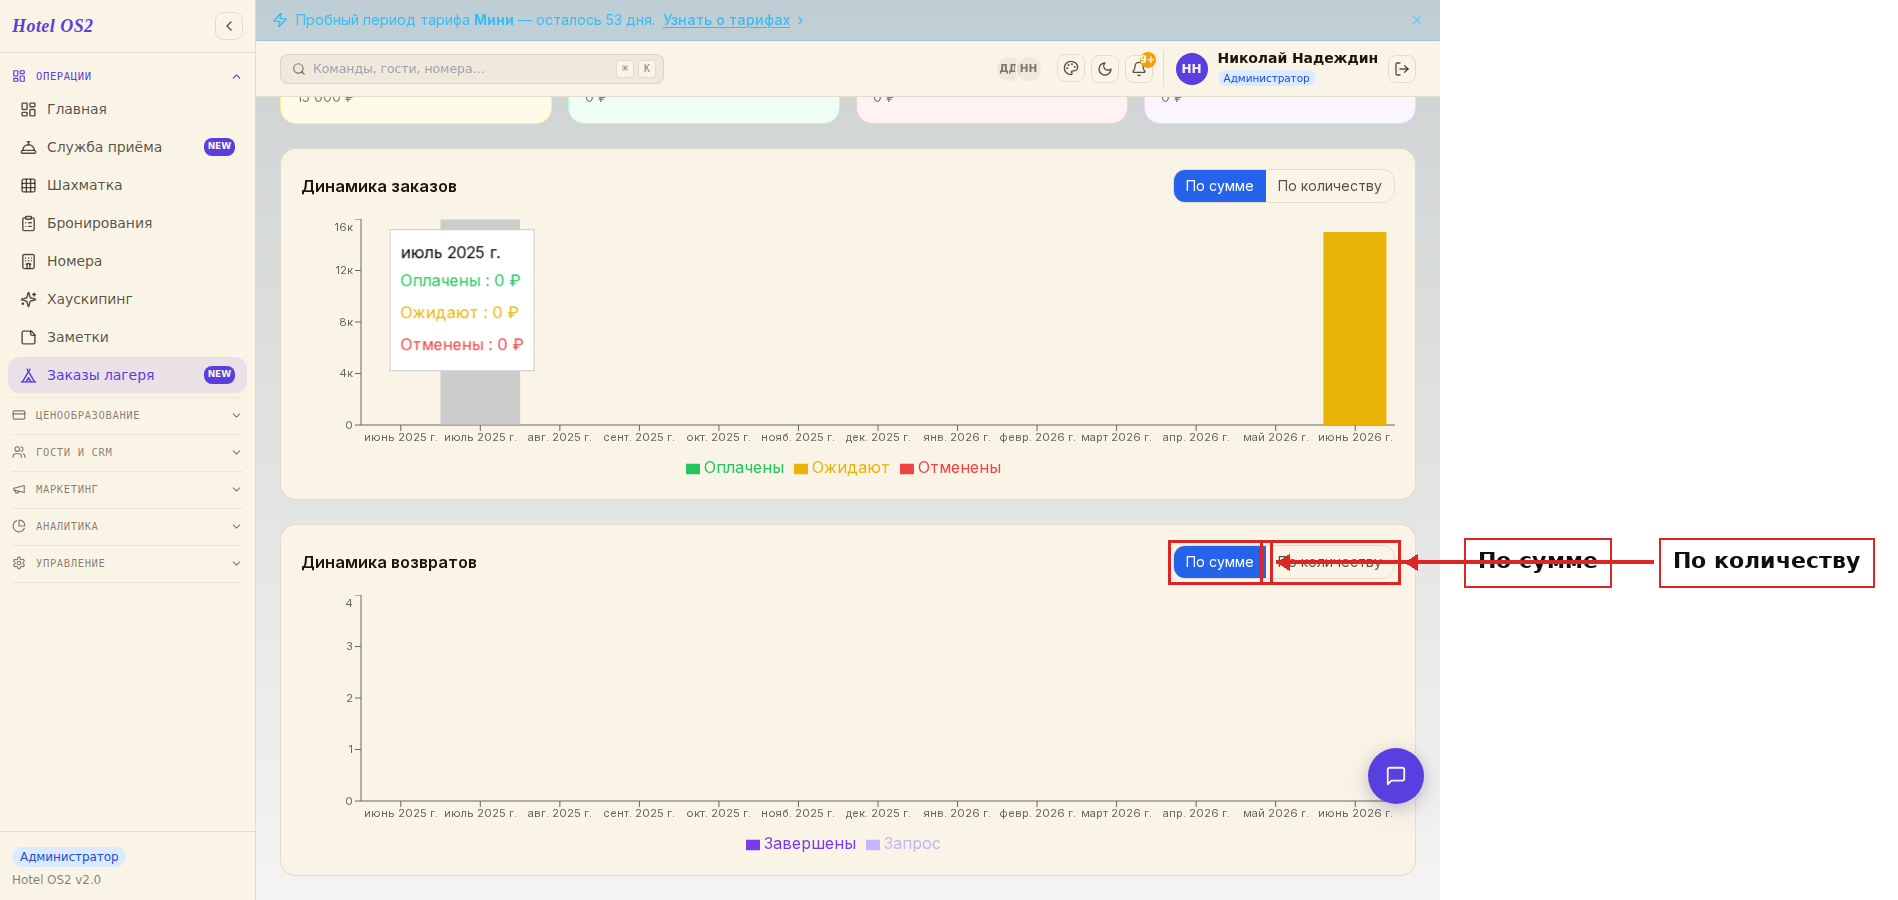This screenshot has width=1898, height=900.
Task: Switch orders chart to По количеству
Action: pos(1329,186)
